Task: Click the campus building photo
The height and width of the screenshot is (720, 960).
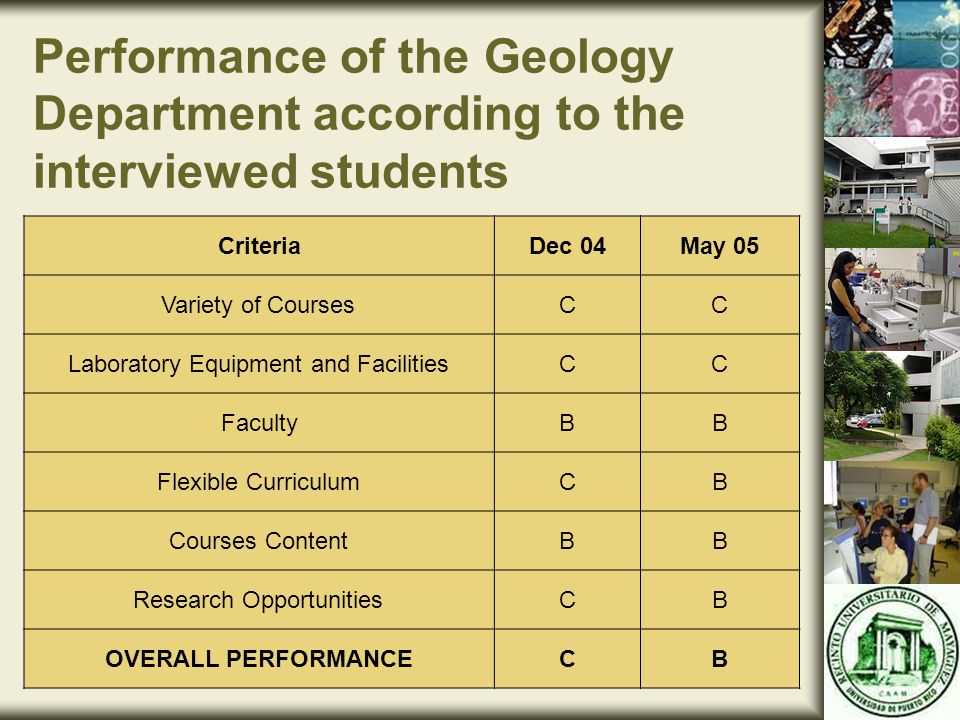Action: pos(892,192)
